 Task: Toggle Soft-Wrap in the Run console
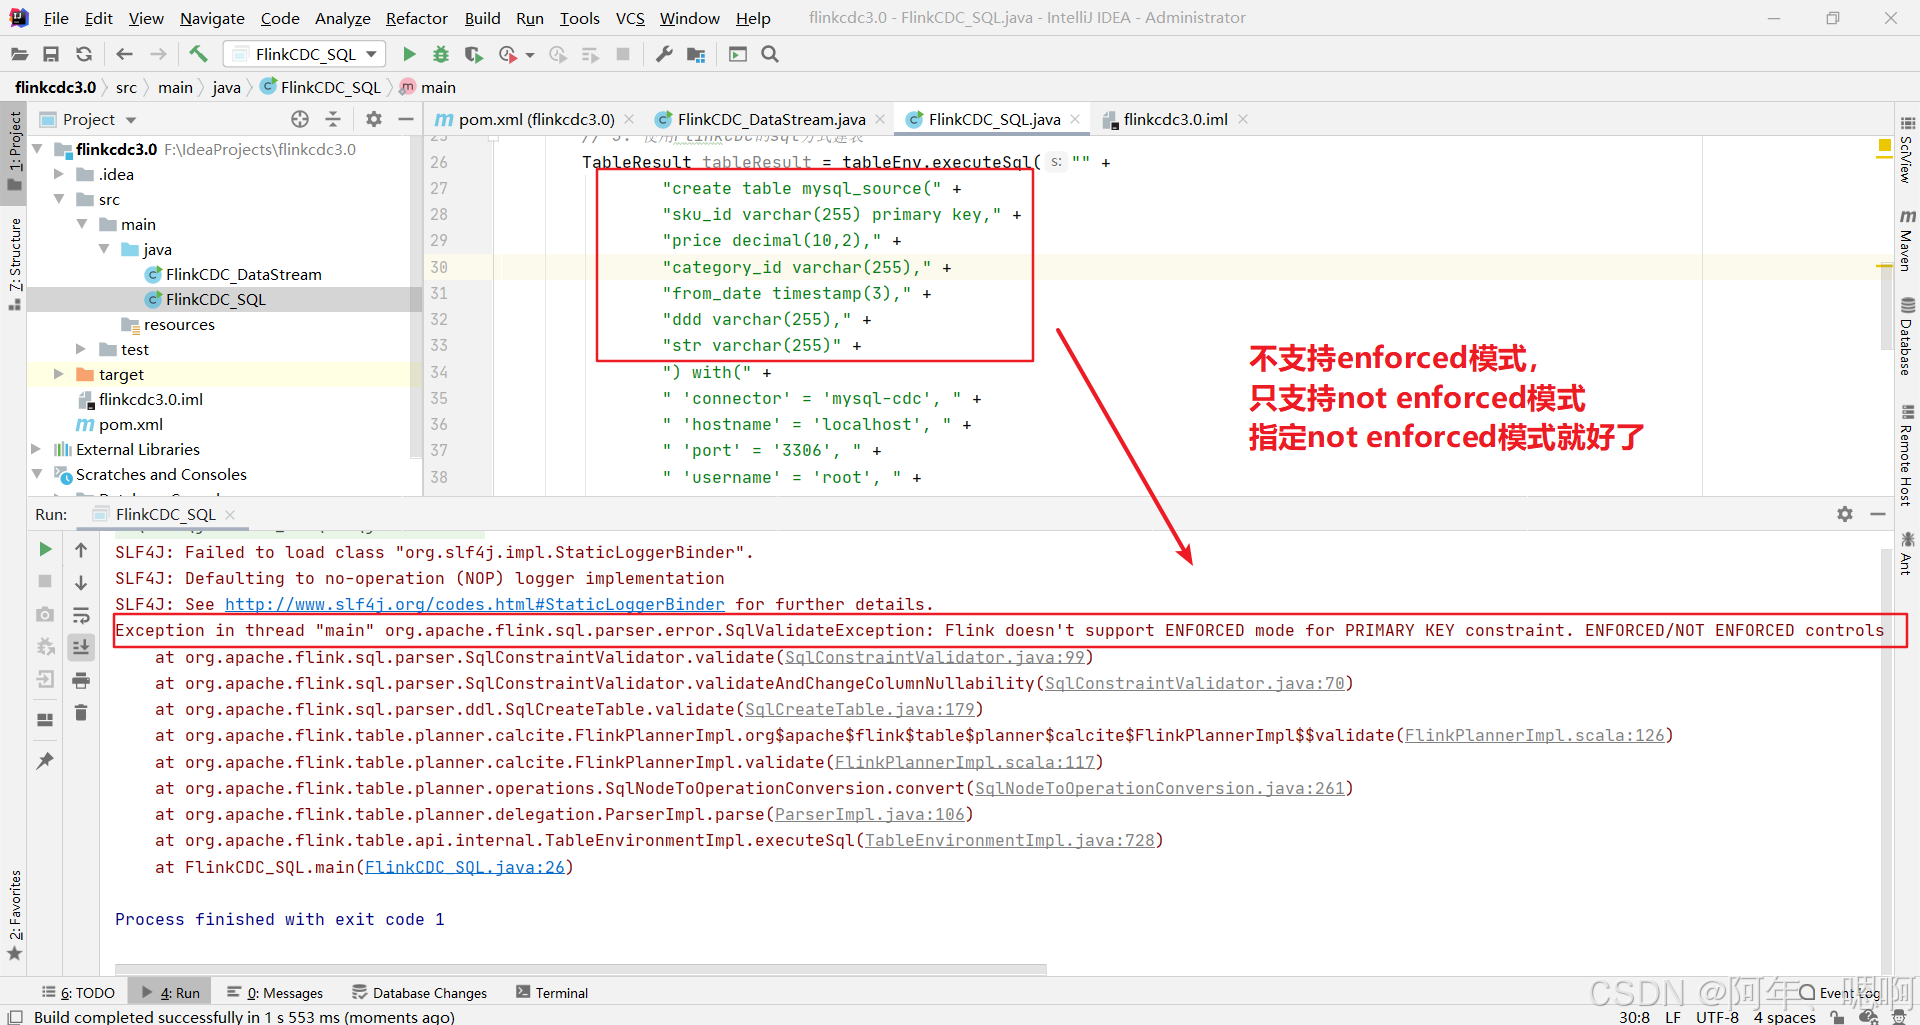click(x=81, y=616)
